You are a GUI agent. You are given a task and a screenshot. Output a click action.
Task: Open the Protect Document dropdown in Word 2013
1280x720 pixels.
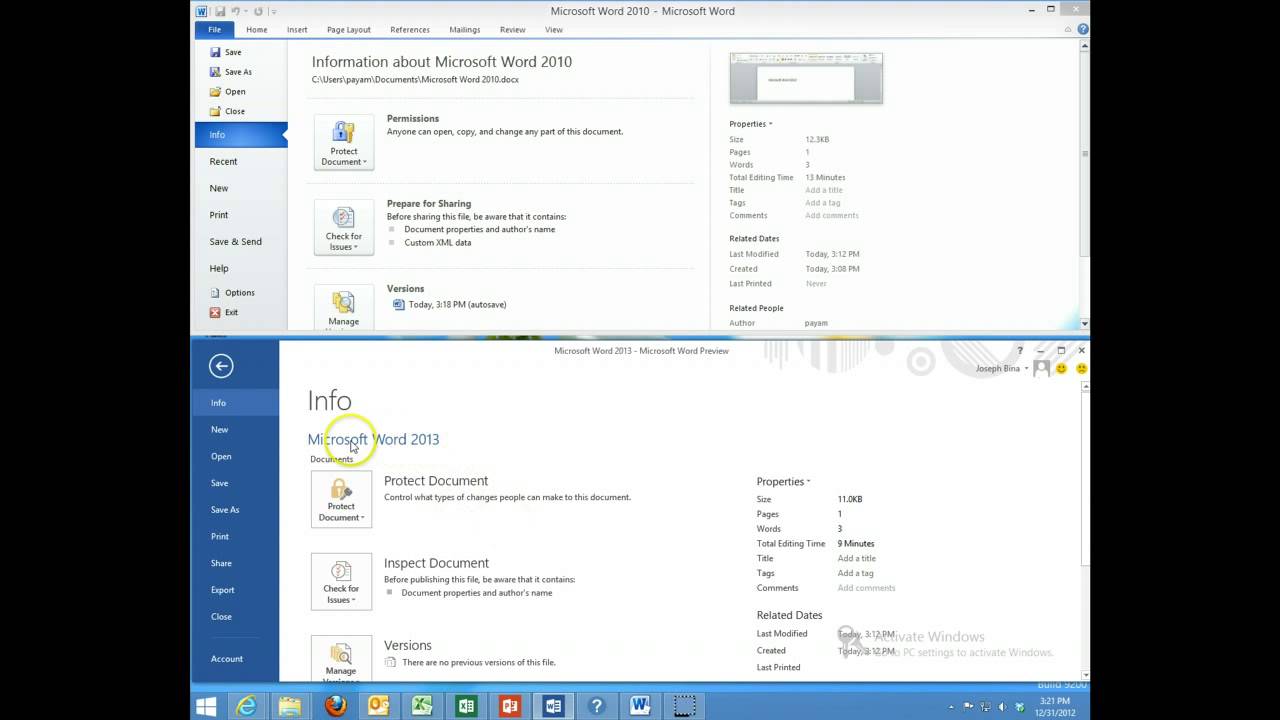341,499
